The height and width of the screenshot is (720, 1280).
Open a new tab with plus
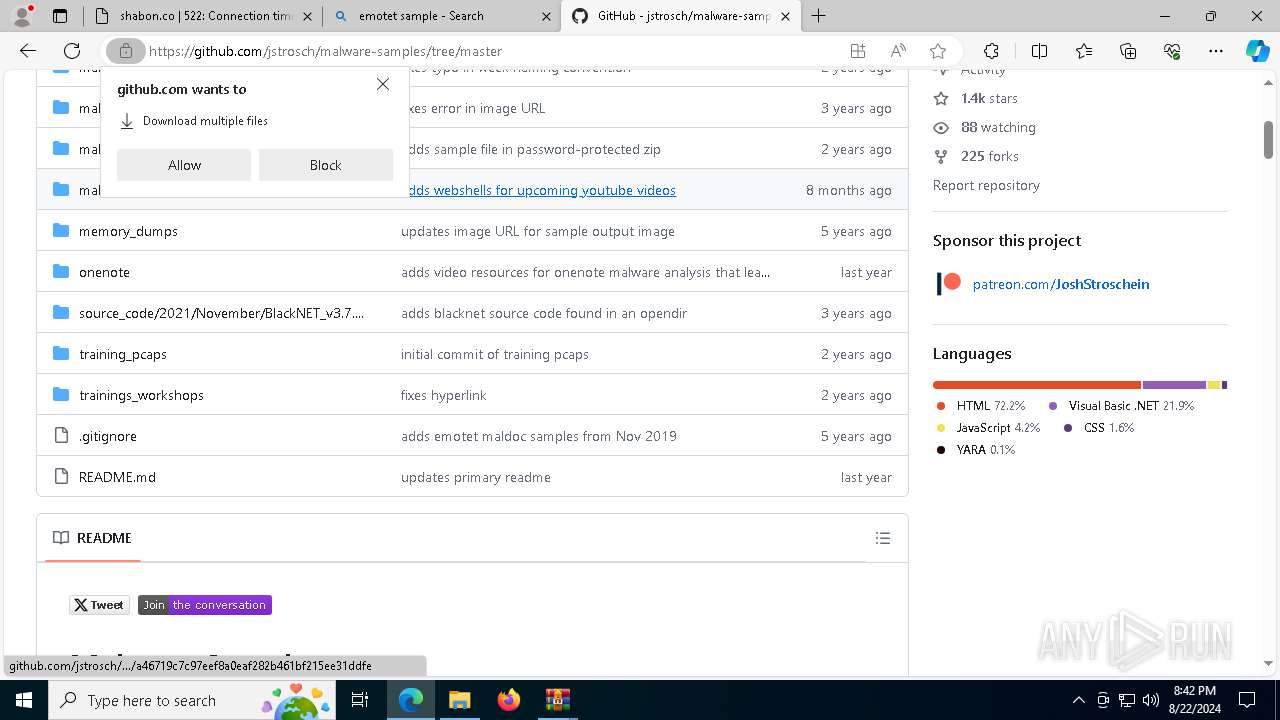coord(818,16)
